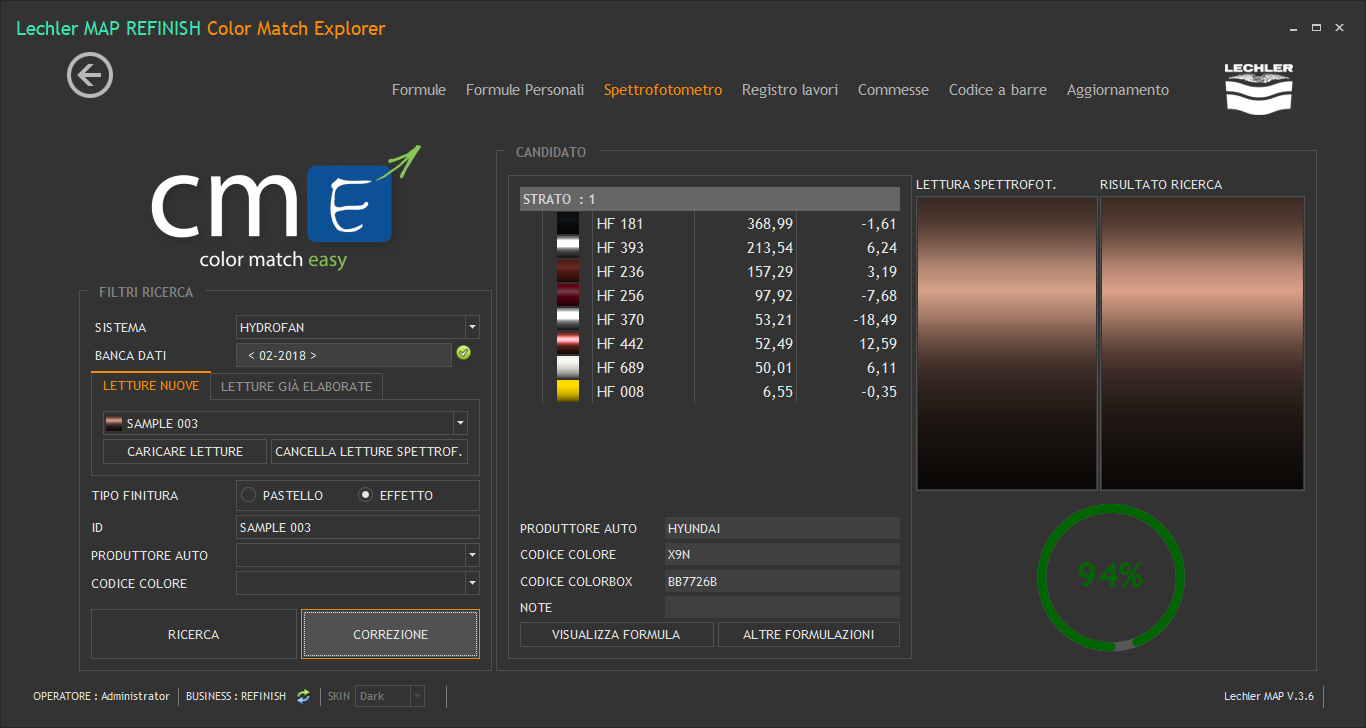The width and height of the screenshot is (1366, 728).
Task: Click the 94% match circle indicator
Action: (1111, 577)
